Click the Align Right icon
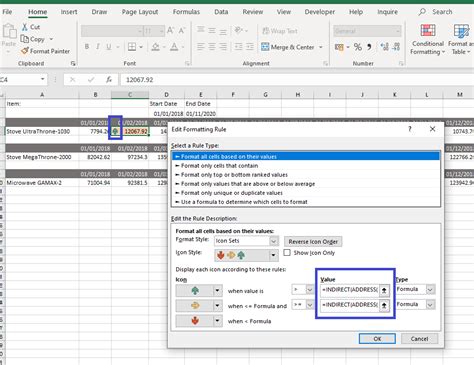The height and width of the screenshot is (365, 474). 223,47
